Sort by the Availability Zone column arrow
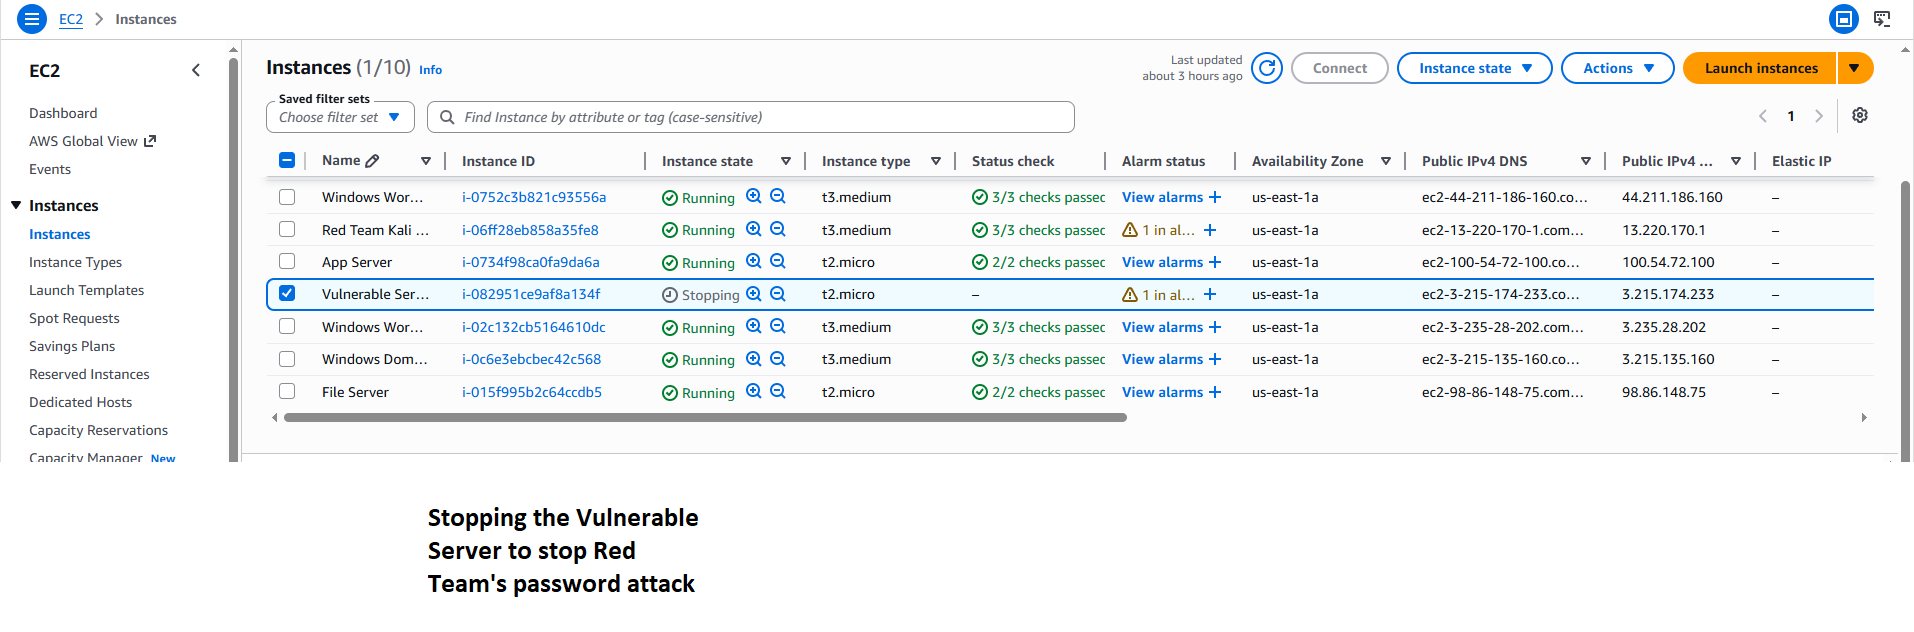Viewport: 1914px width, 632px height. [x=1386, y=161]
